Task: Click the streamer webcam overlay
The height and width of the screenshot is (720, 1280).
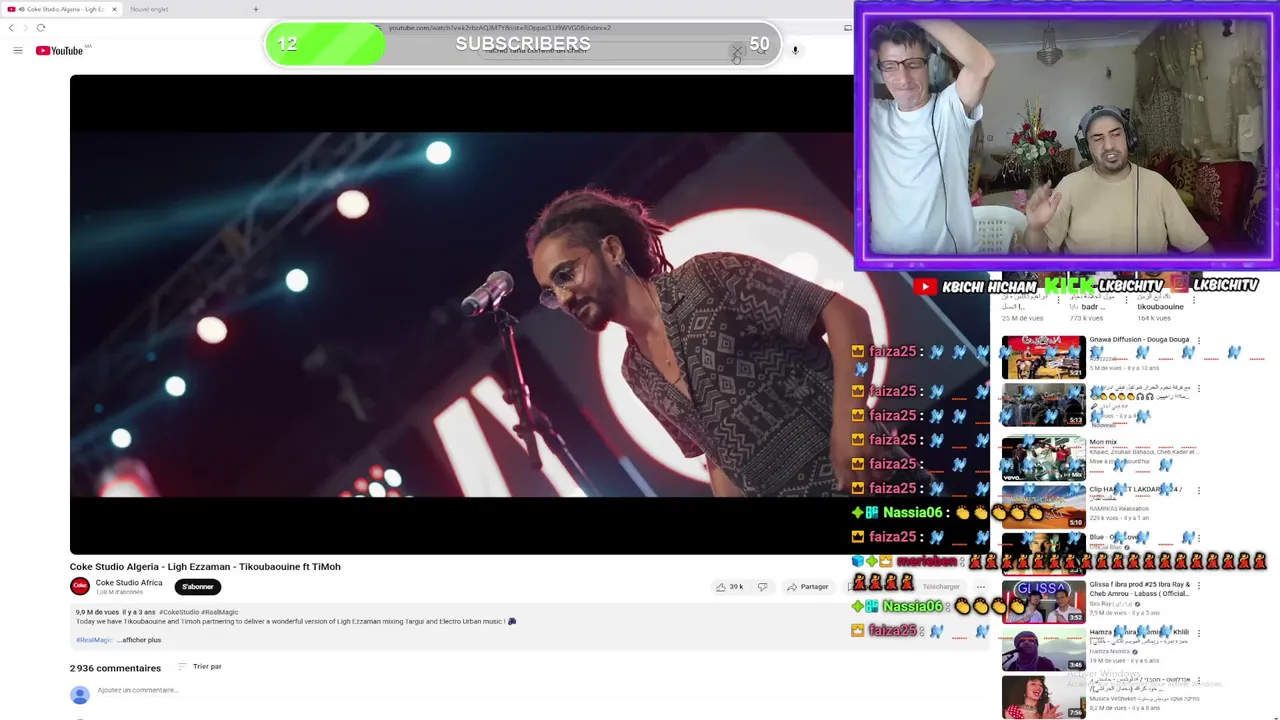Action: (1067, 136)
